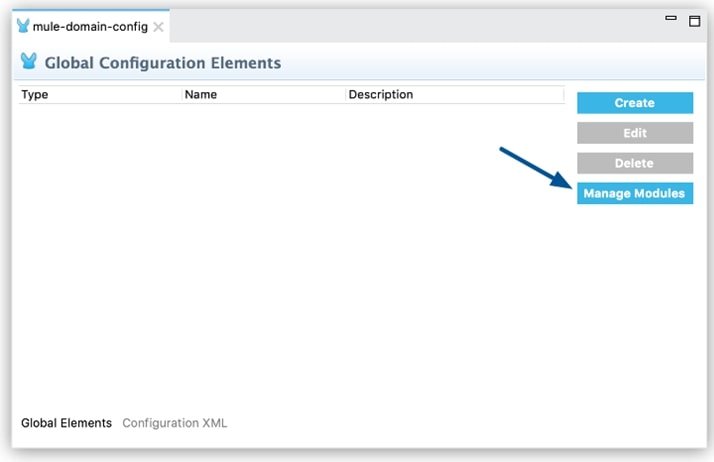Select the mule-domain-config editor tab
This screenshot has width=714, height=462.
tap(90, 26)
